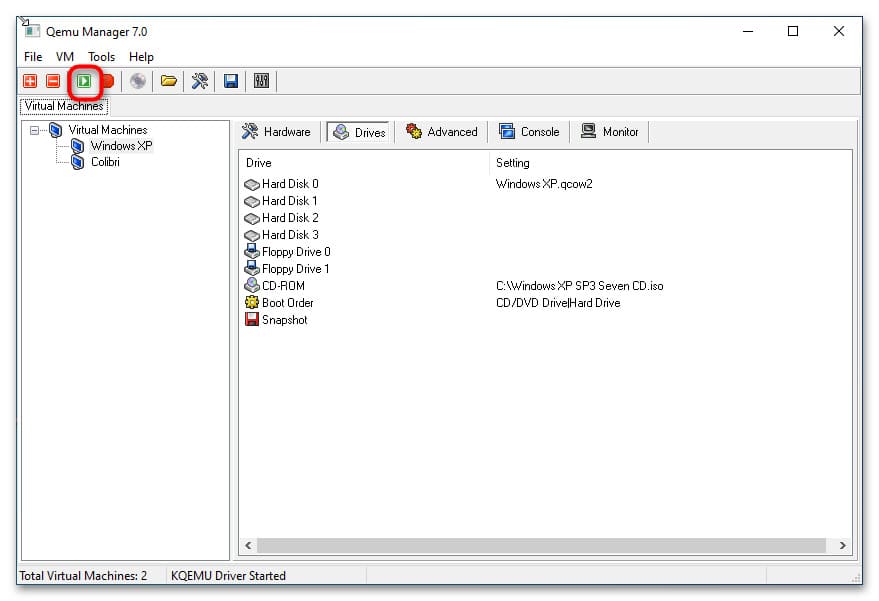
Task: Open the VM menu
Action: pos(65,57)
